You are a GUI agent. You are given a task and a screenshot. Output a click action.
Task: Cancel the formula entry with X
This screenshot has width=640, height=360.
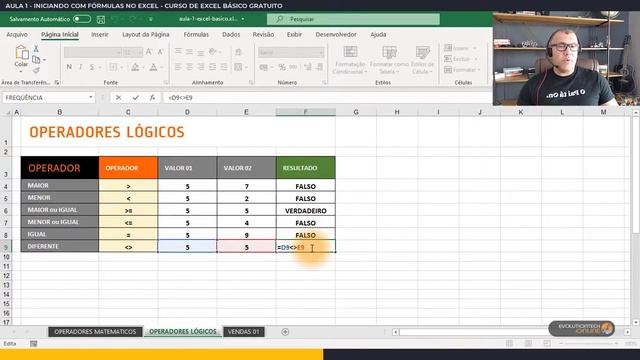coord(118,98)
